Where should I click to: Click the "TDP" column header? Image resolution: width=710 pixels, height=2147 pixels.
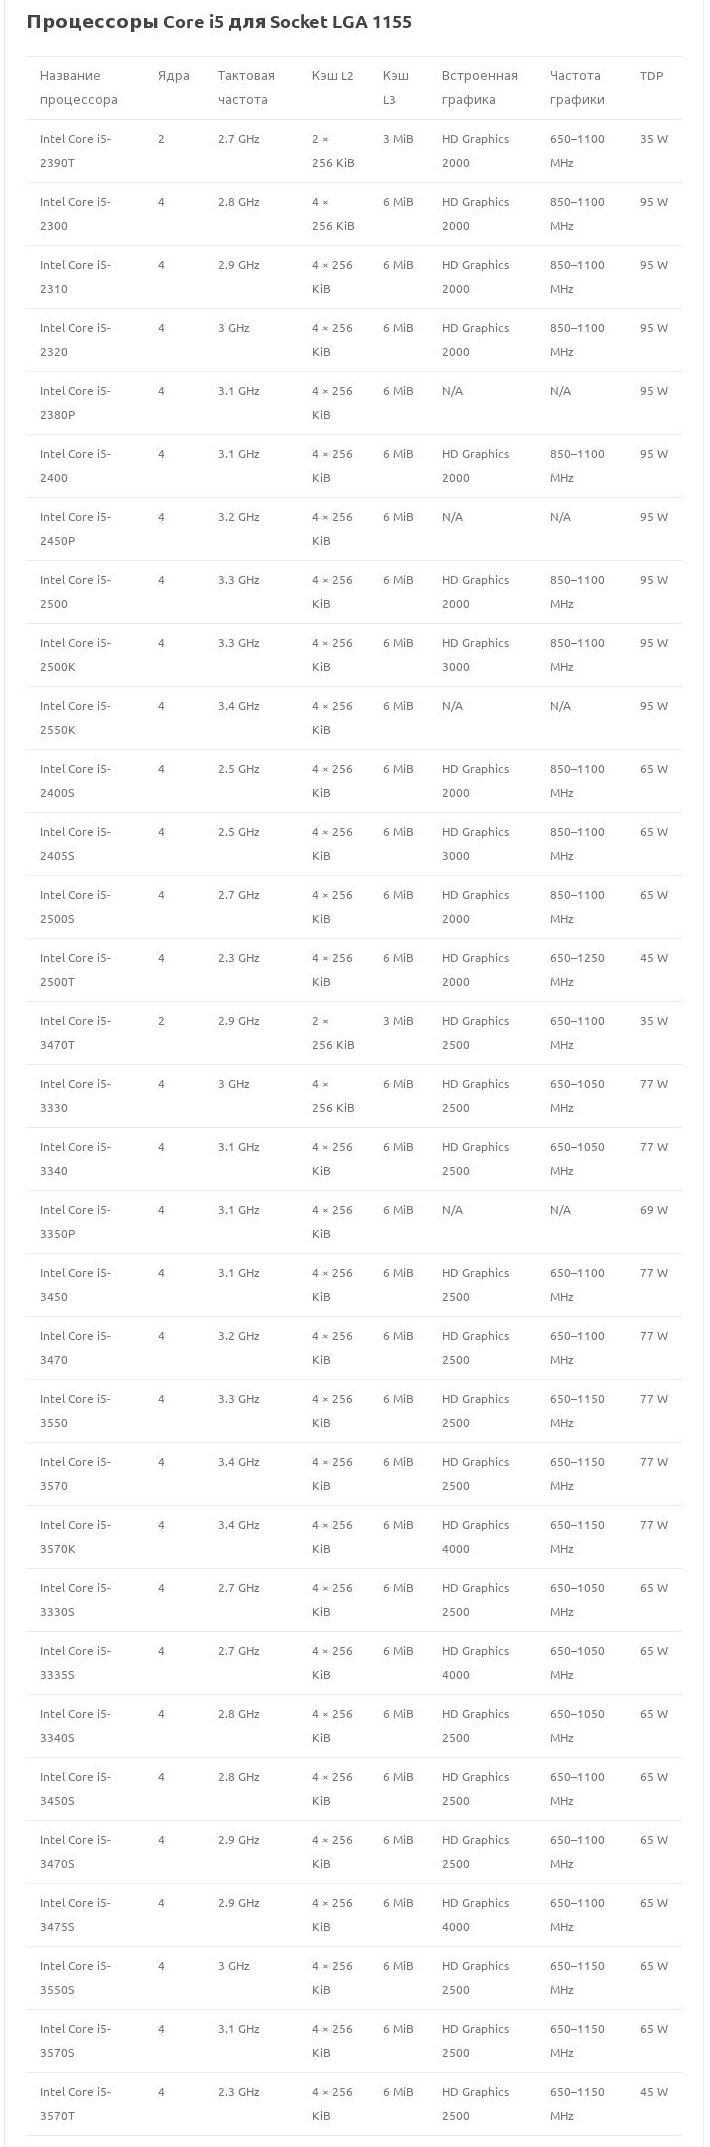[651, 76]
